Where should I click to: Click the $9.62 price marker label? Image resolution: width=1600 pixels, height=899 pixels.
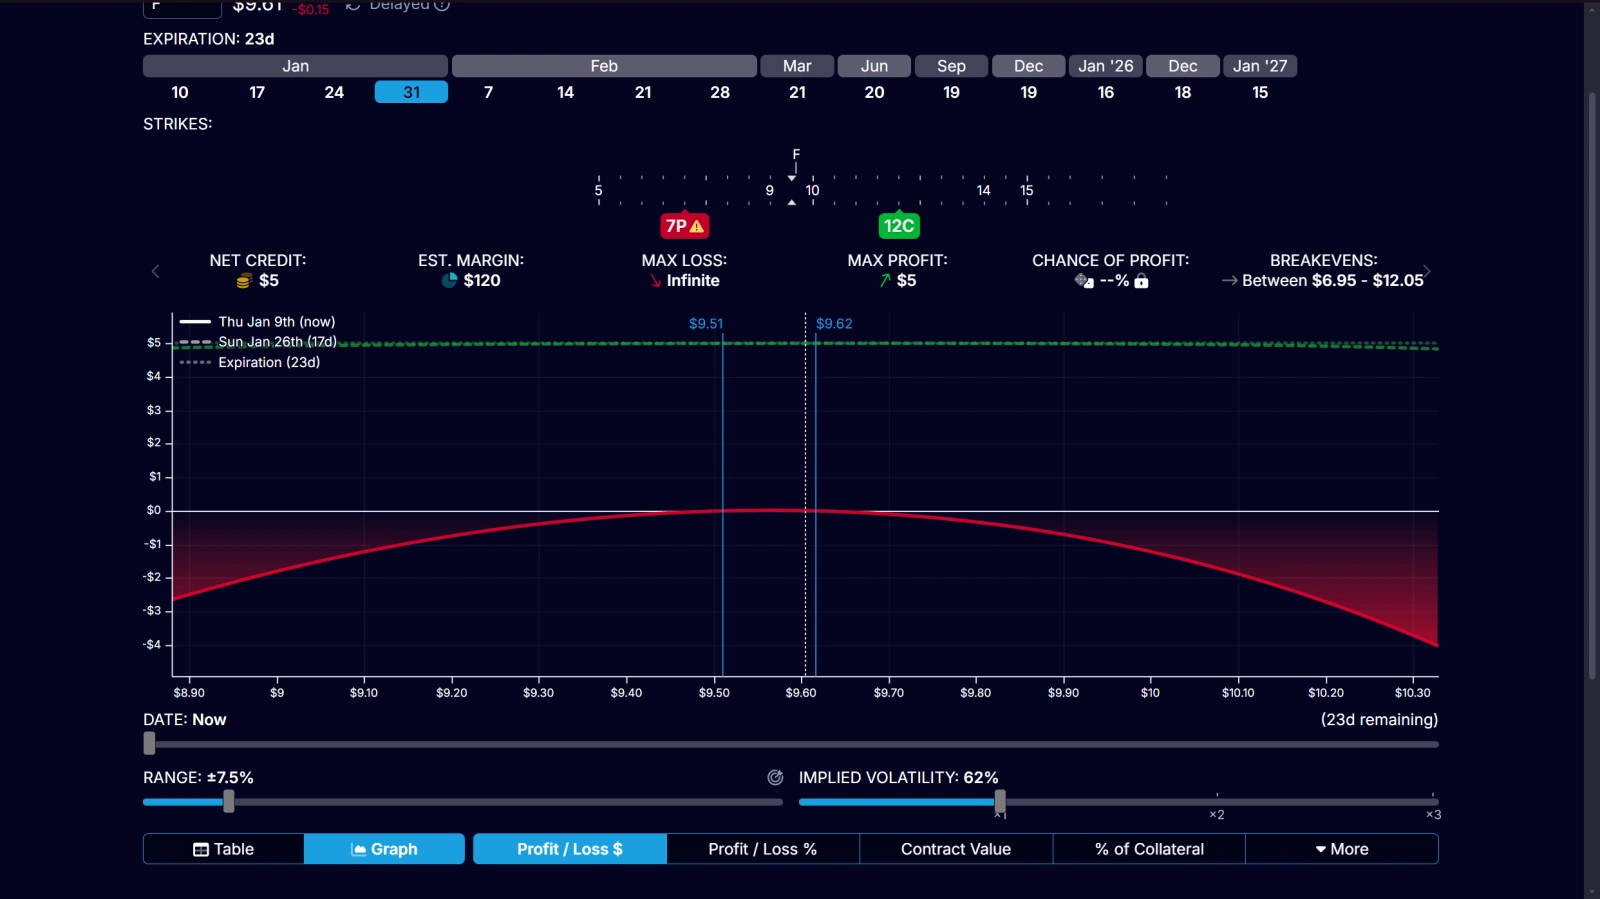click(834, 324)
